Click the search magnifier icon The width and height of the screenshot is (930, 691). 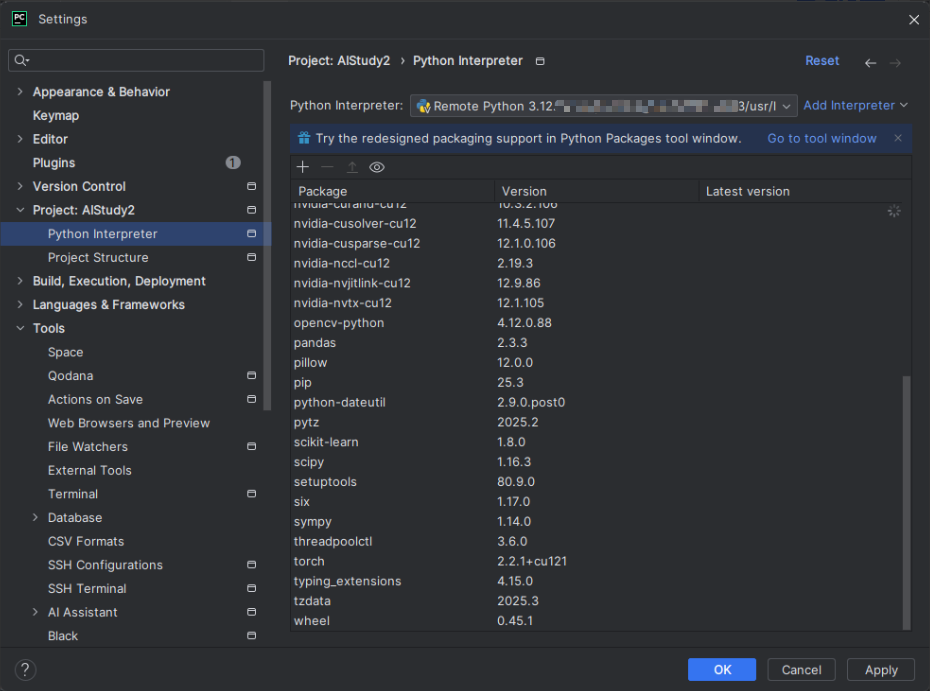tap(21, 60)
